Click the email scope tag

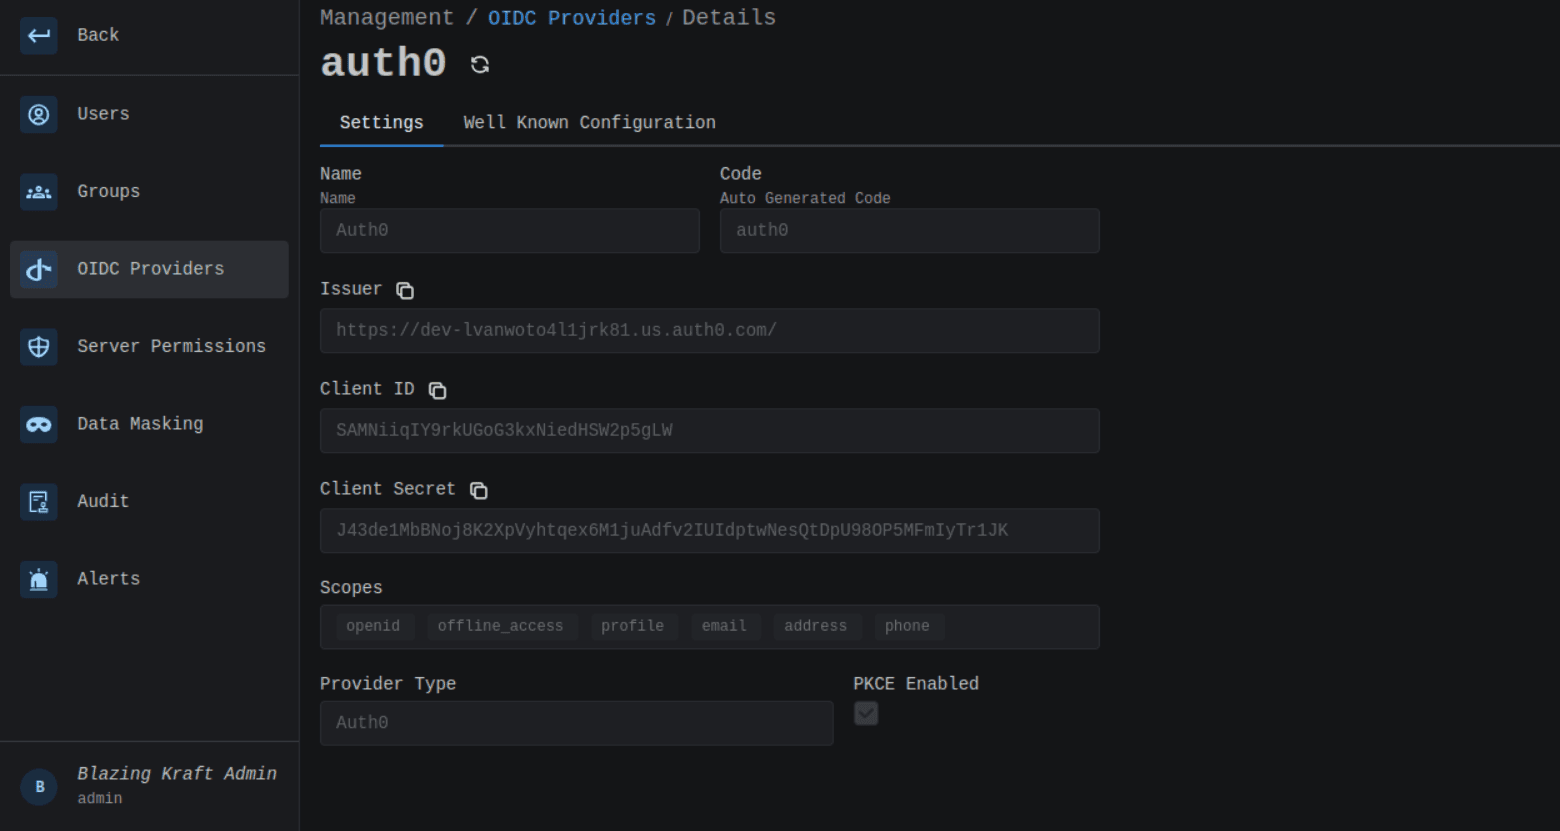724,627
